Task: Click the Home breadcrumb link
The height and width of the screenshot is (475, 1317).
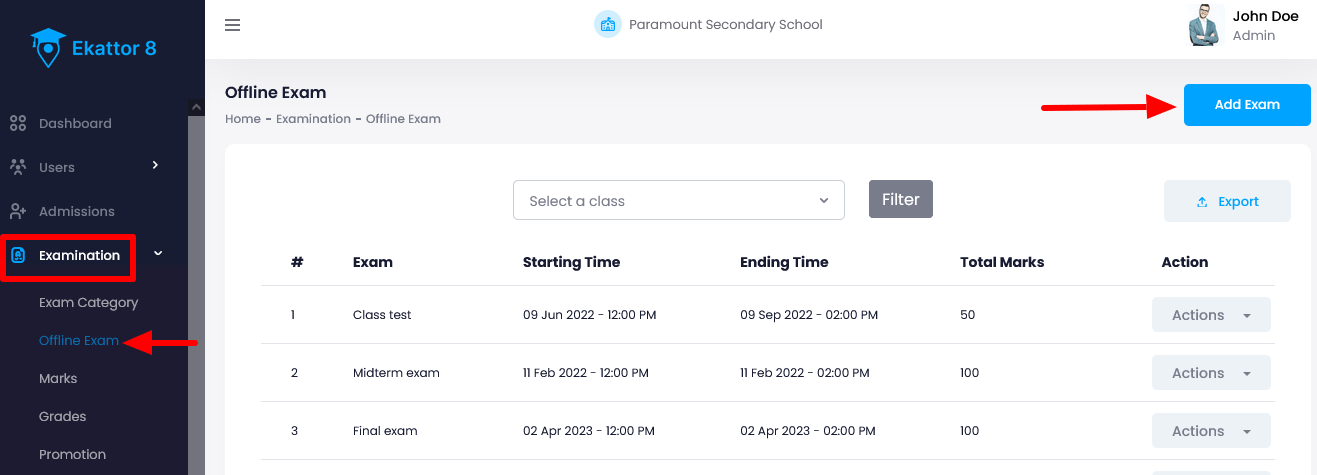Action: tap(242, 118)
